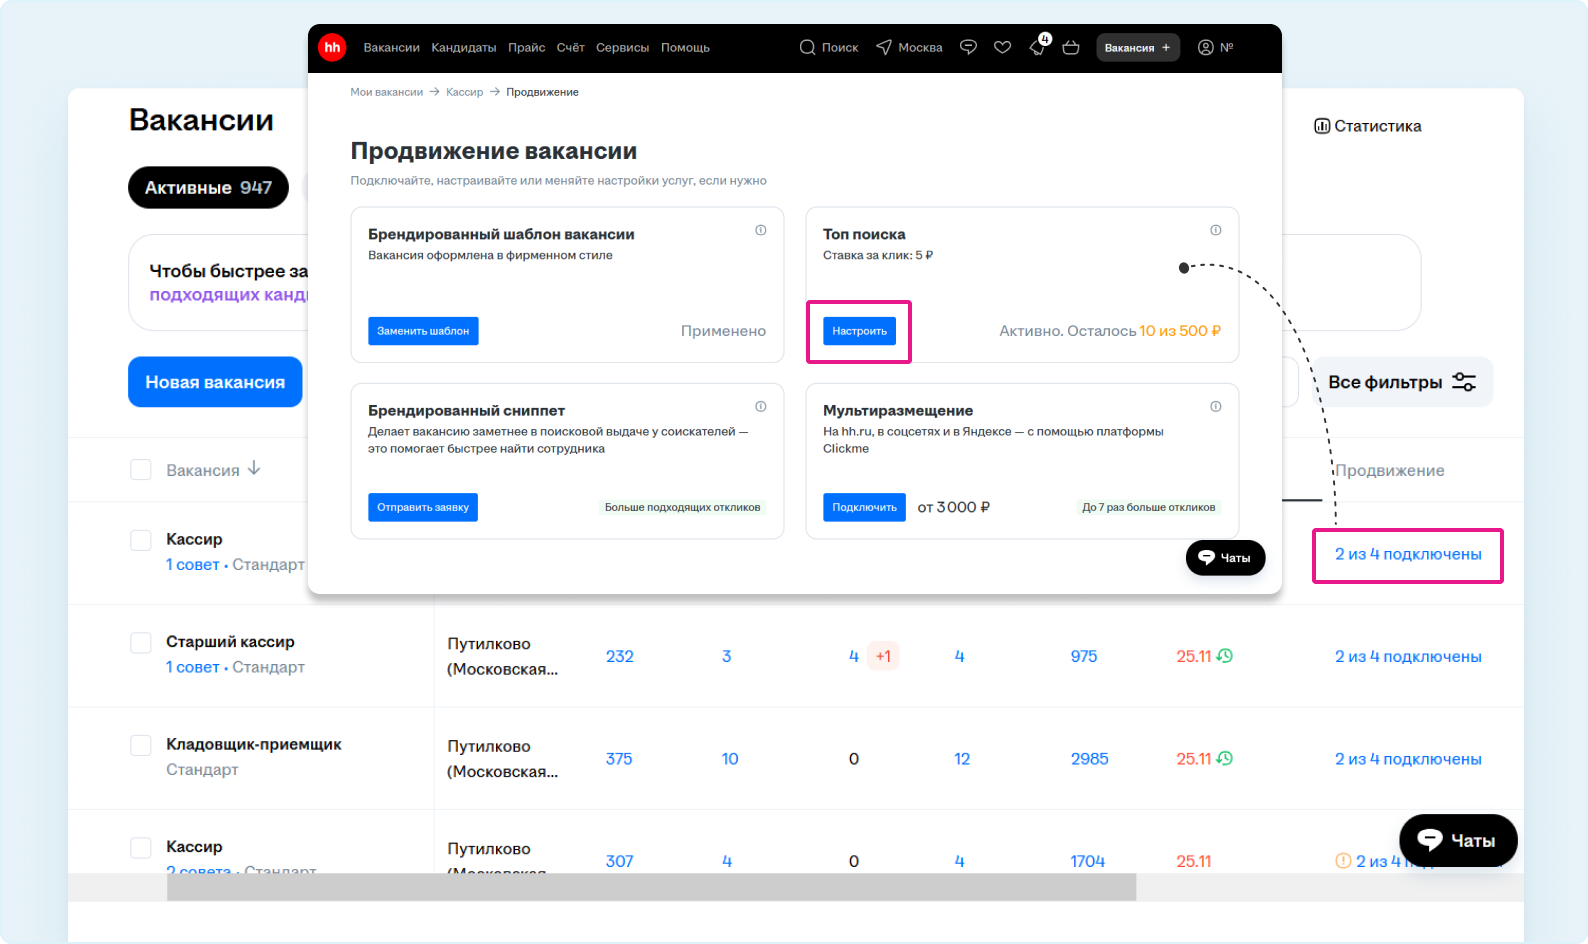The height and width of the screenshot is (944, 1588).
Task: Select all vacancies with header checkbox
Action: coord(141,470)
